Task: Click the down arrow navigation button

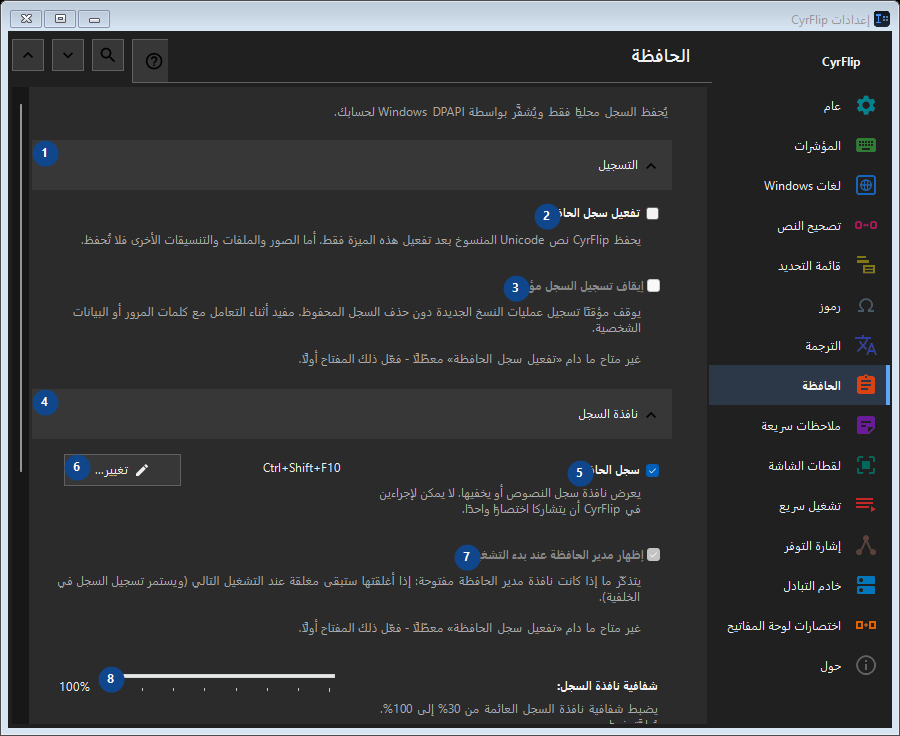Action: (68, 55)
